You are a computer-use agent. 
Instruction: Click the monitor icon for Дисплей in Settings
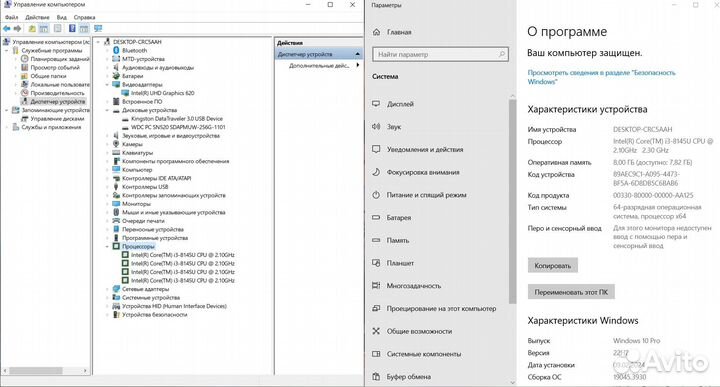tap(376, 104)
